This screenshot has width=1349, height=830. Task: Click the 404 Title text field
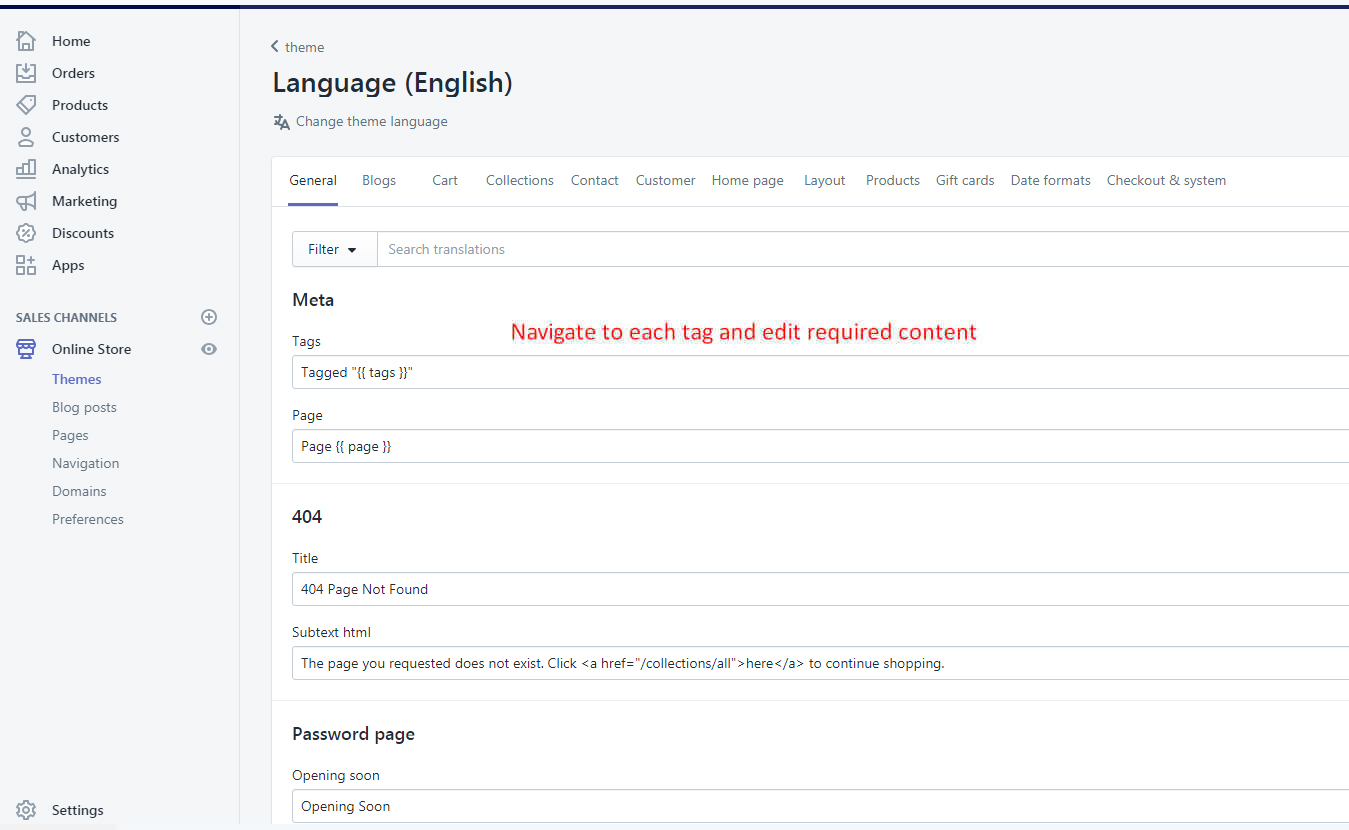tap(820, 589)
